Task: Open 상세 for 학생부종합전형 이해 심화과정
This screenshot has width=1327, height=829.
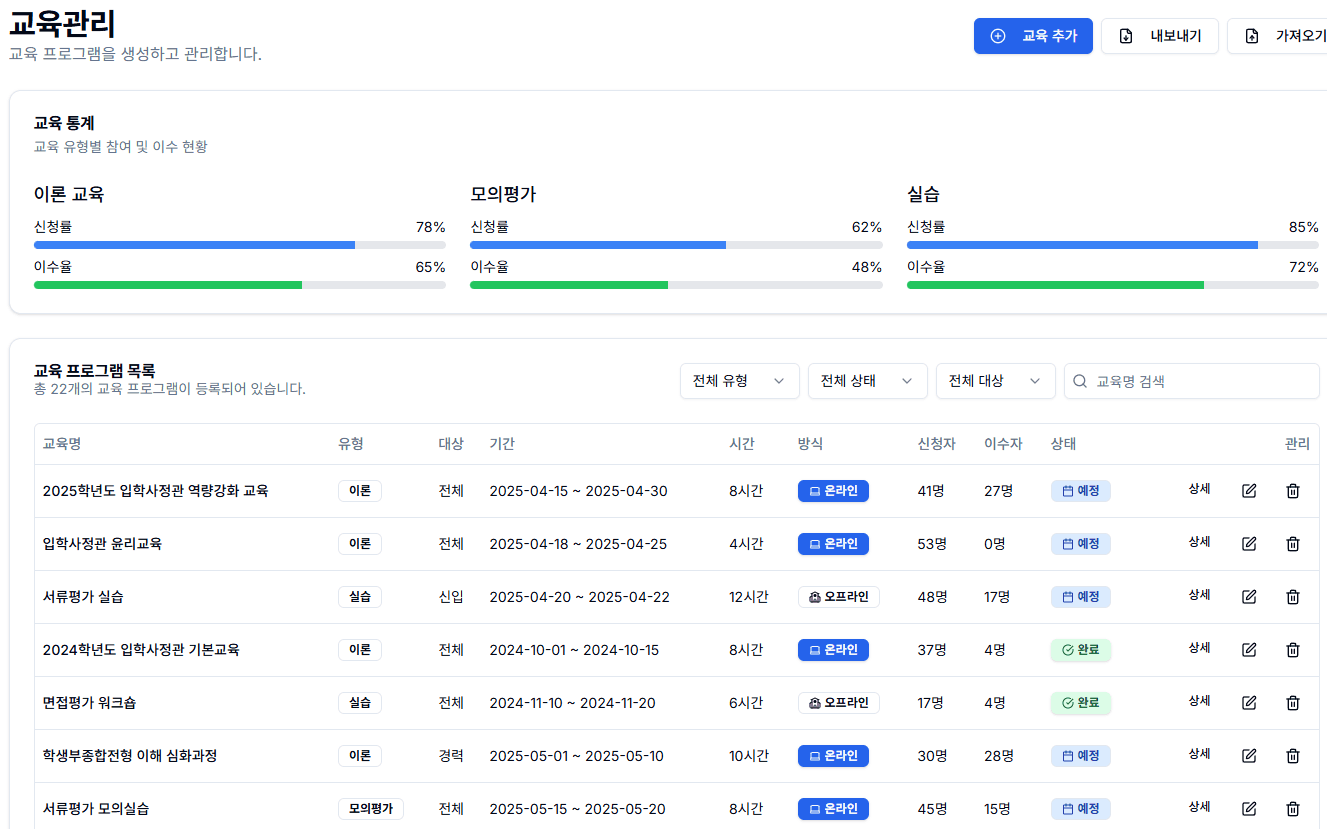Action: (x=1200, y=754)
